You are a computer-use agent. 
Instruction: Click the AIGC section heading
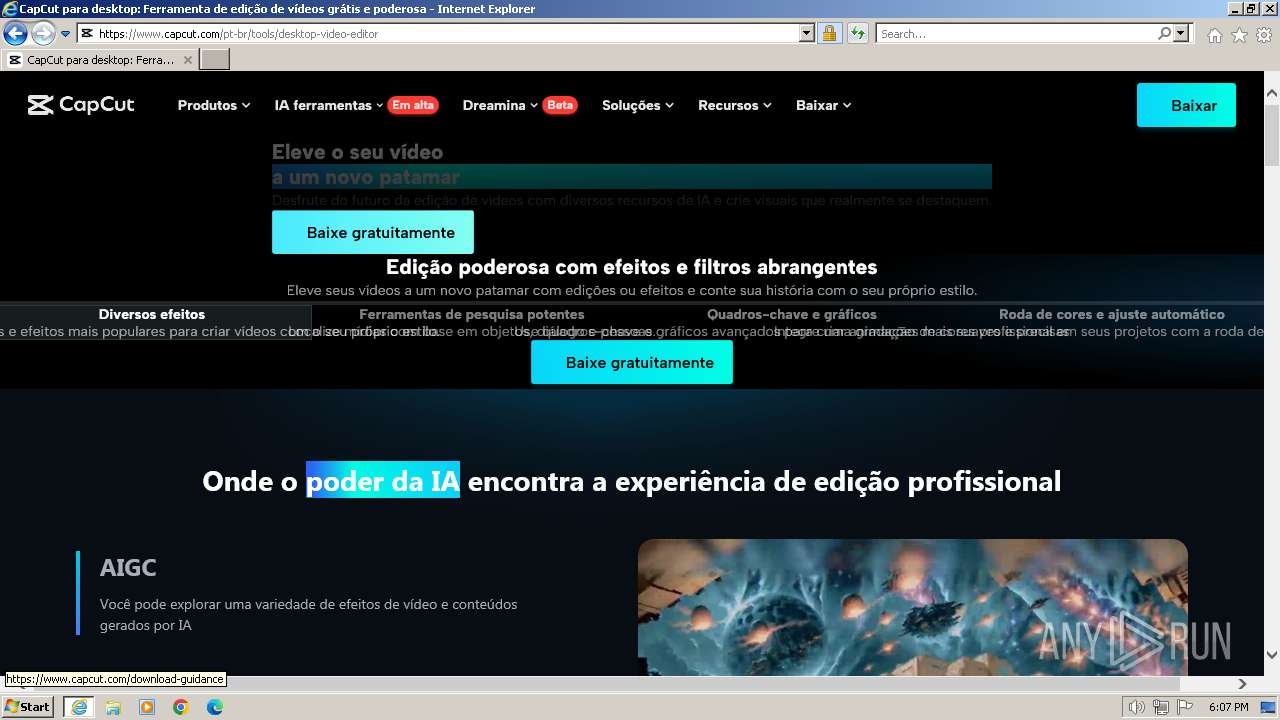128,567
